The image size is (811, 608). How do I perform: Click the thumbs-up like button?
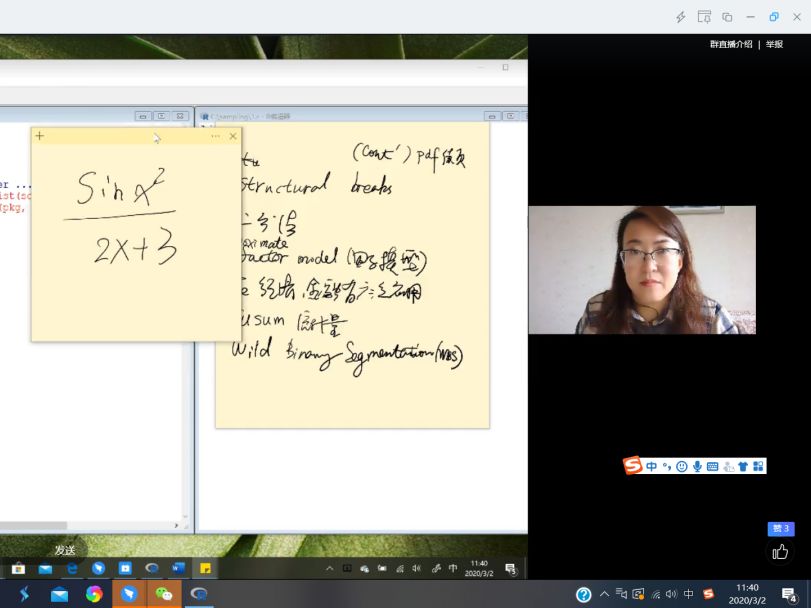pyautogui.click(x=780, y=552)
